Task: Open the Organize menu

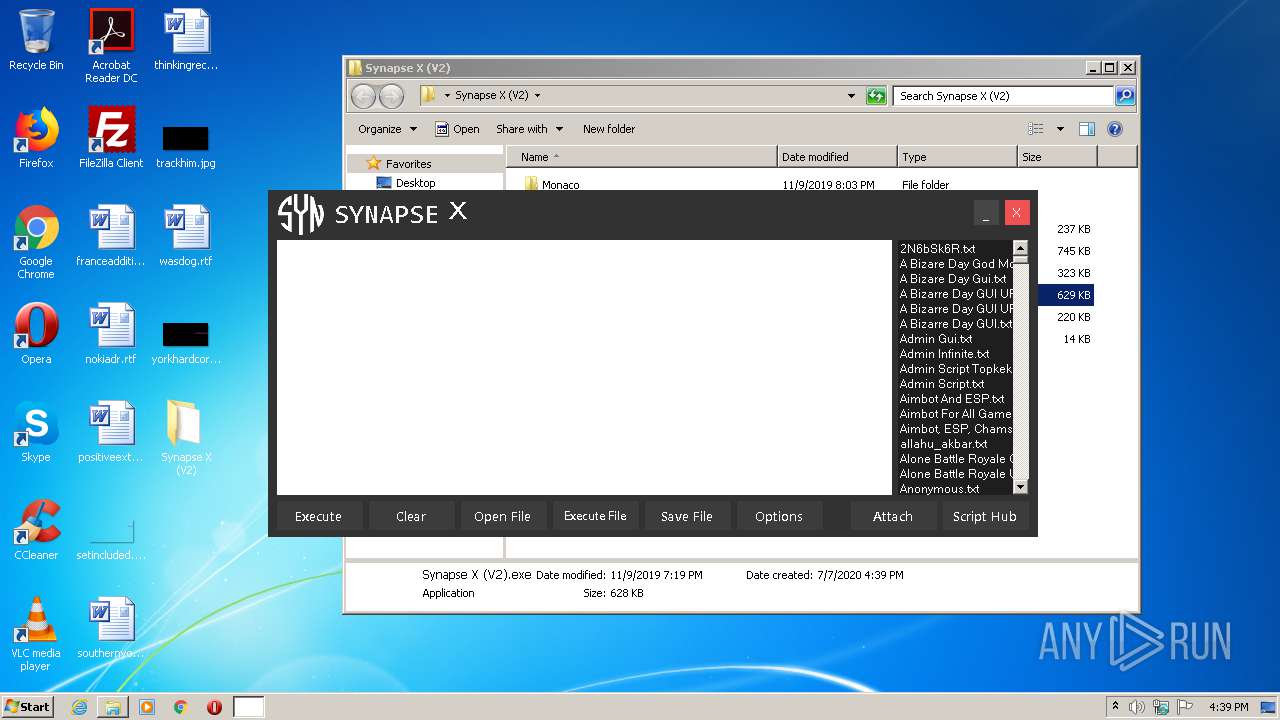Action: coord(387,129)
